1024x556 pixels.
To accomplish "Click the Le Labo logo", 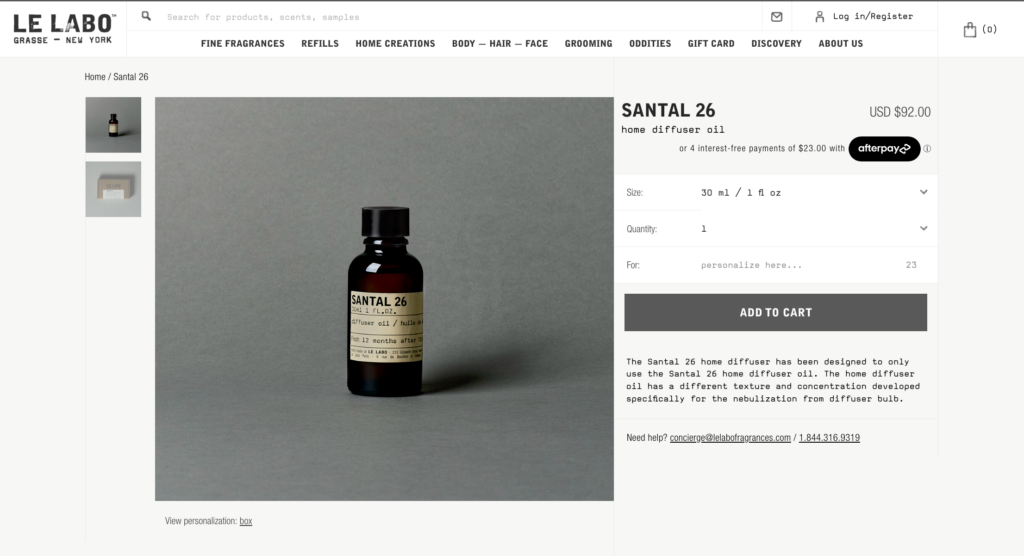I will [64, 29].
